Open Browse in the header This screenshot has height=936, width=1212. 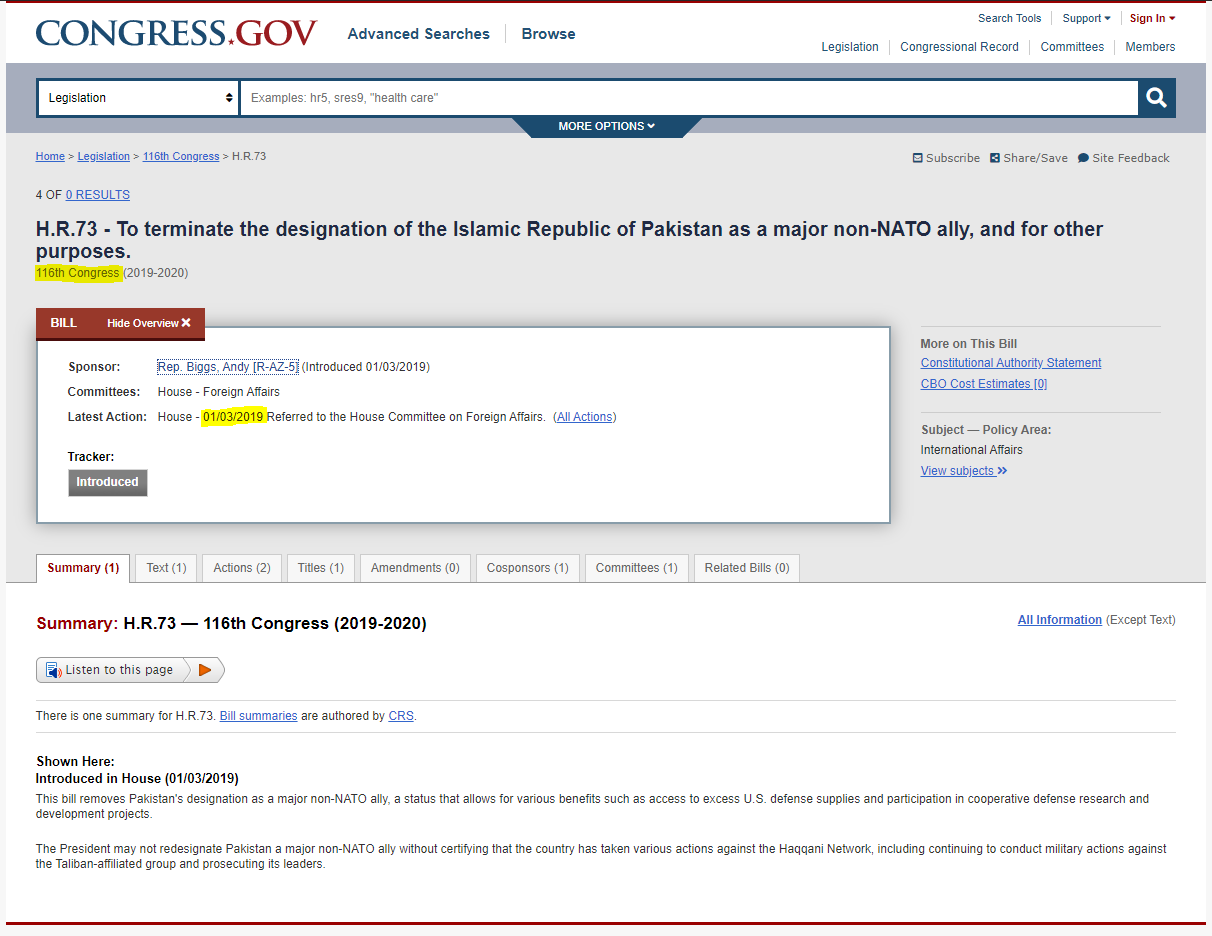click(x=548, y=34)
